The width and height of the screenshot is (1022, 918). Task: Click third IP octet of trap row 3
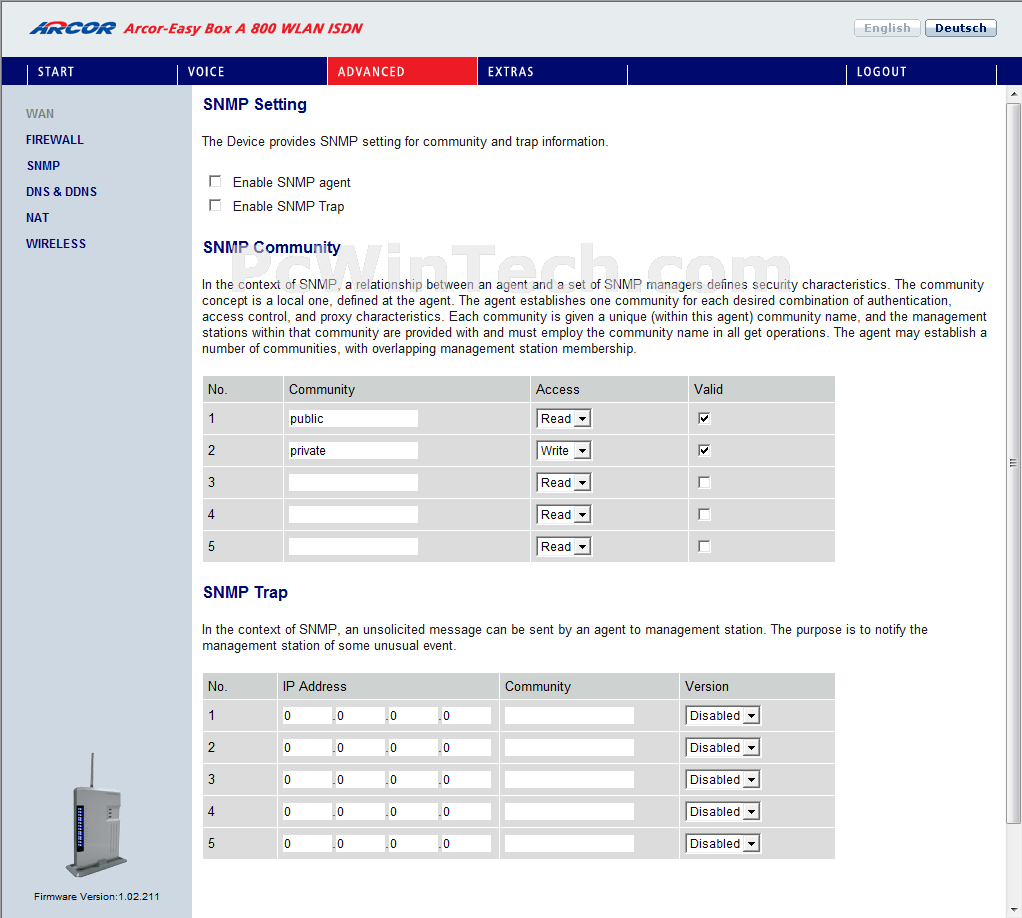[x=414, y=779]
